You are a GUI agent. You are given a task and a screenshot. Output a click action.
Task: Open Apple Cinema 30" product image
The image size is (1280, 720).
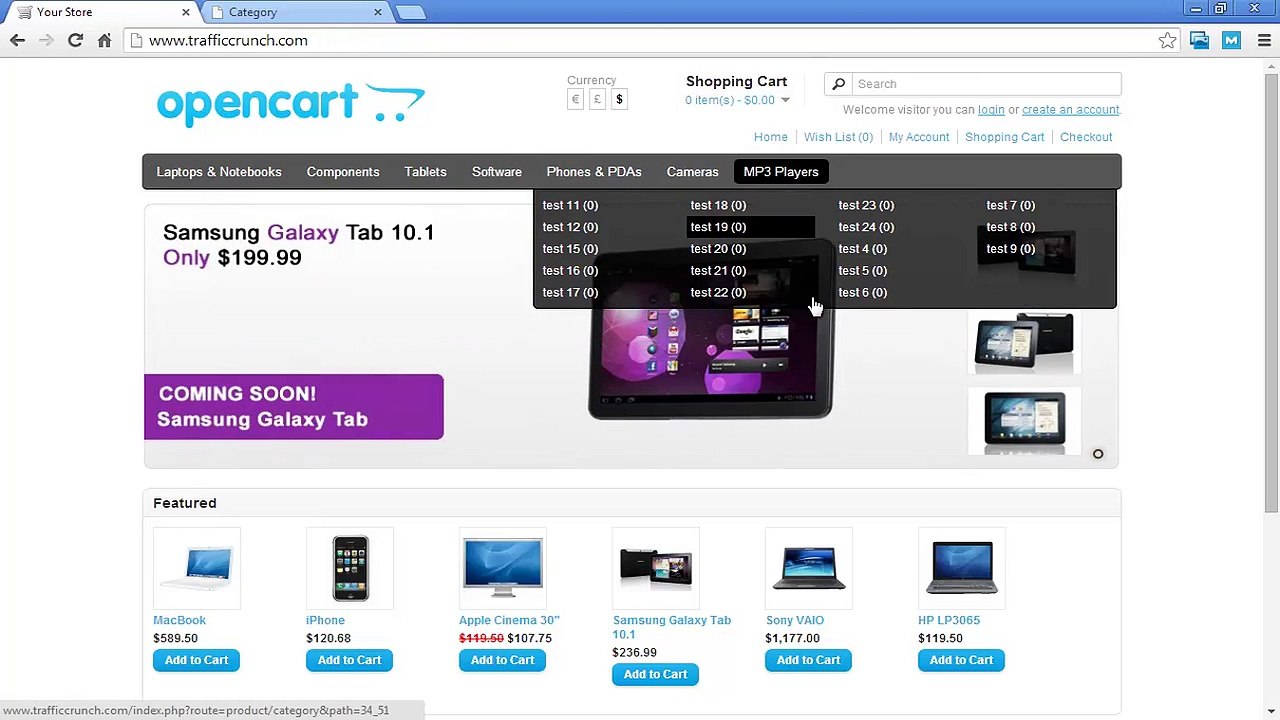pyautogui.click(x=503, y=568)
